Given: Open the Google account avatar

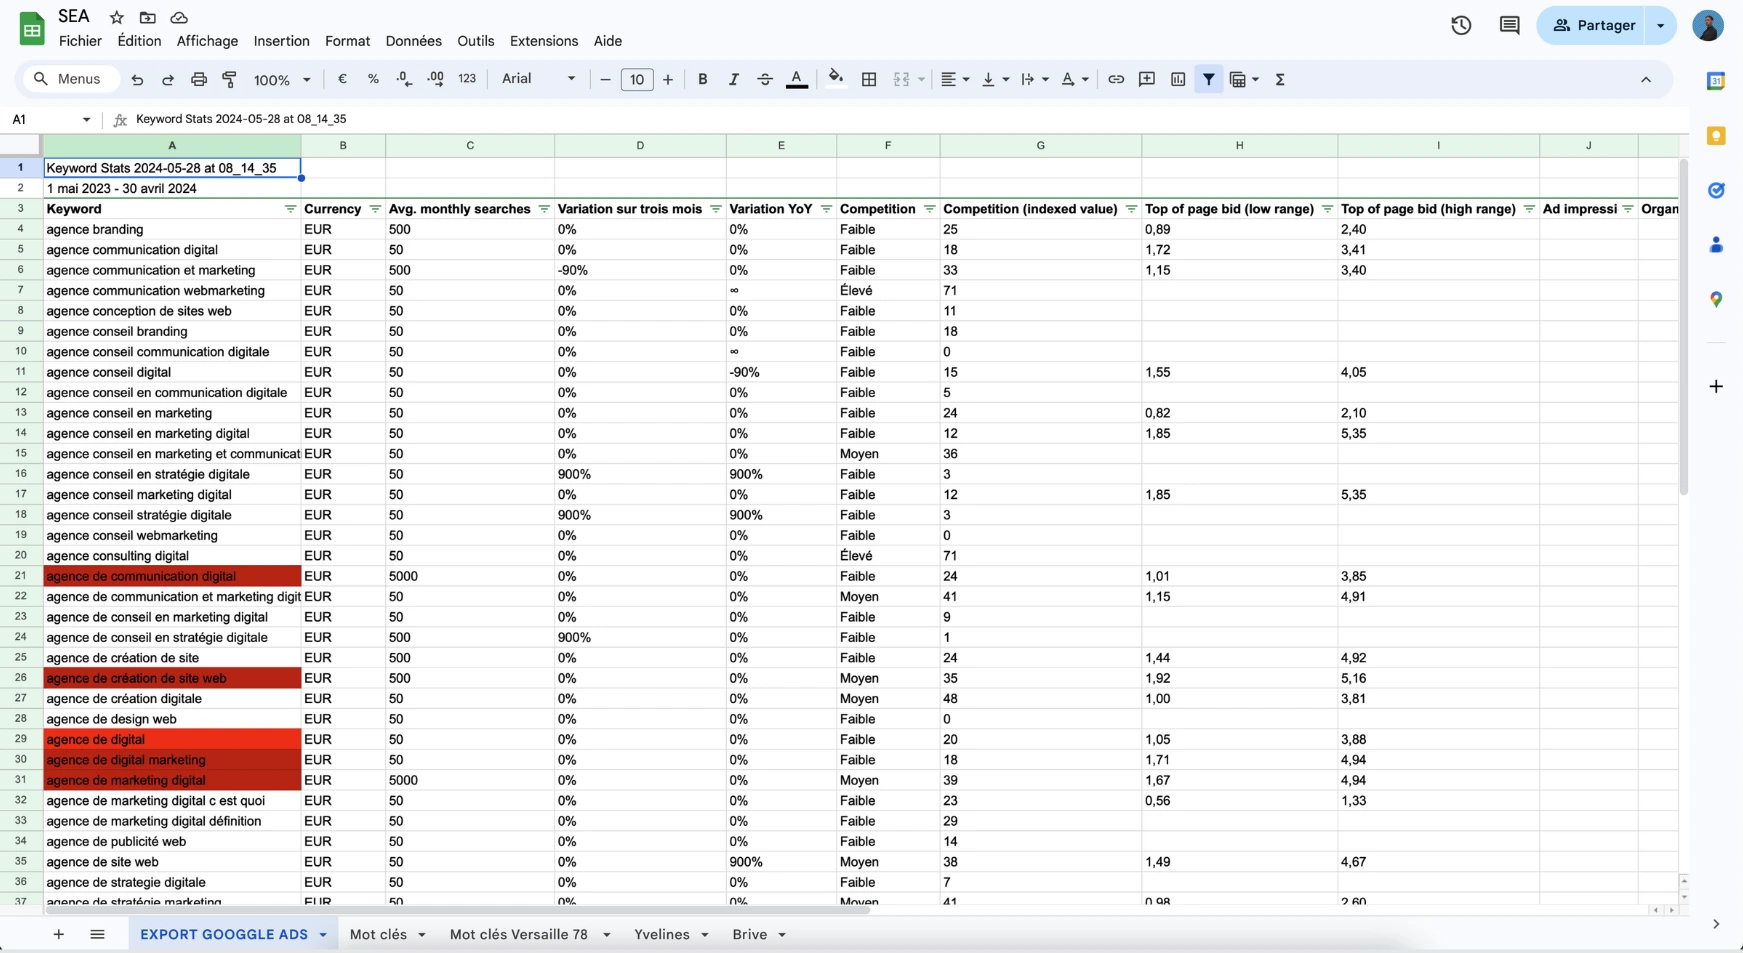Looking at the screenshot, I should point(1708,26).
